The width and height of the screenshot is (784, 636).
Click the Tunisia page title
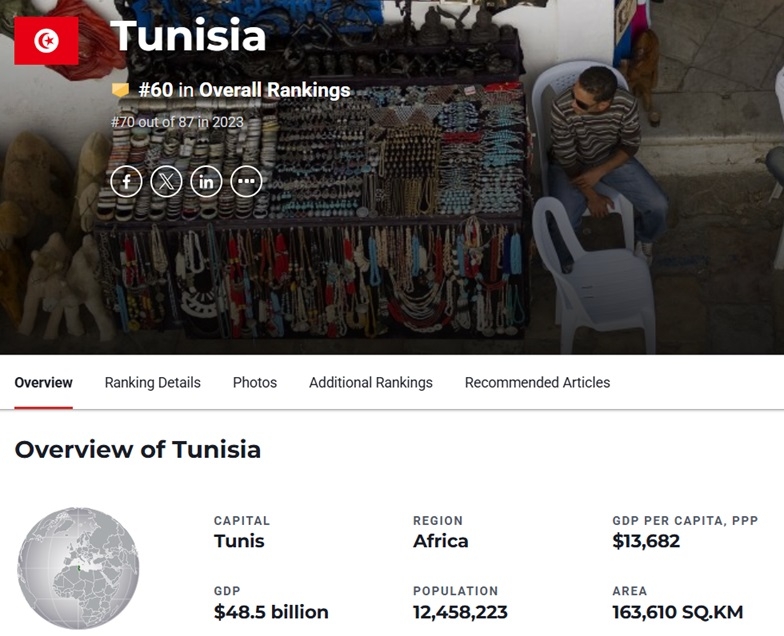[188, 36]
